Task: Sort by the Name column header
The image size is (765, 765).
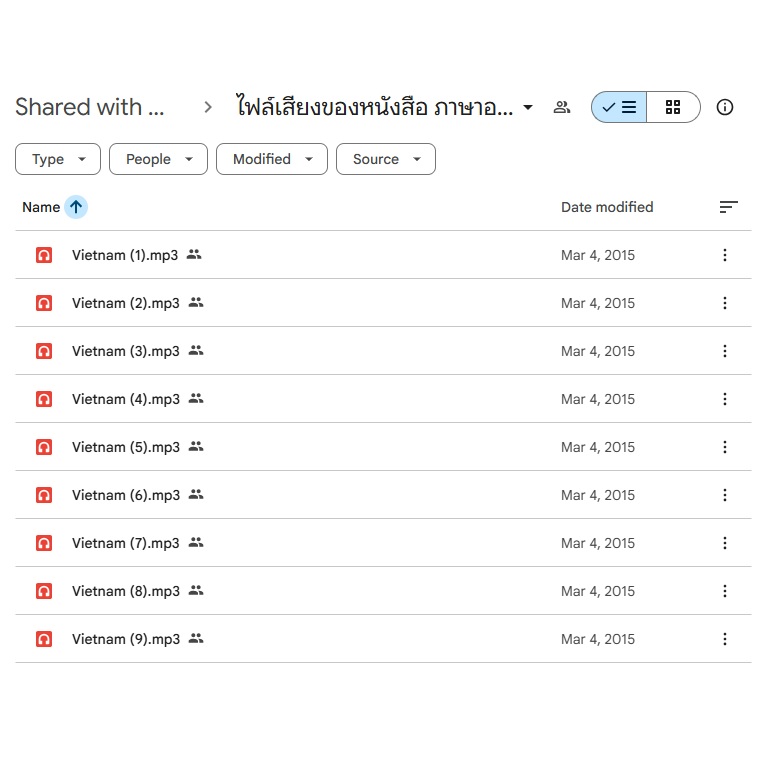Action: tap(41, 207)
